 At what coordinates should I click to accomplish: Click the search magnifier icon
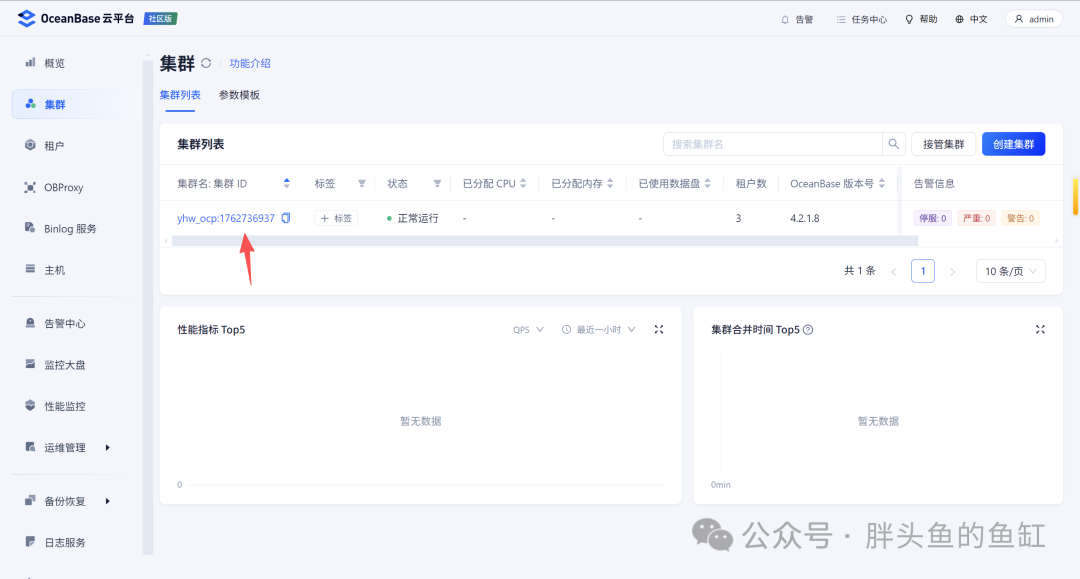pyautogui.click(x=893, y=144)
